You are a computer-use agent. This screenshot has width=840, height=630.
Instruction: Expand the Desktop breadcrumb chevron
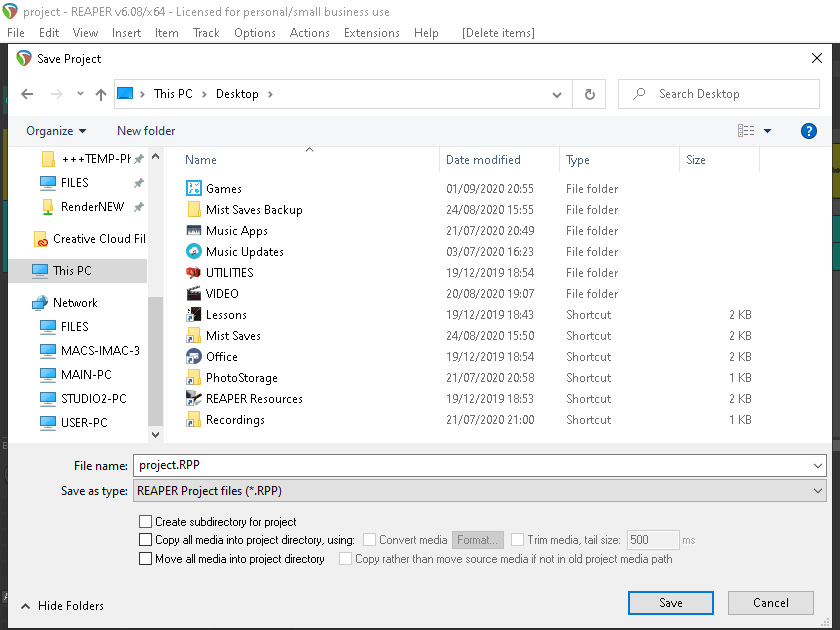tap(270, 94)
